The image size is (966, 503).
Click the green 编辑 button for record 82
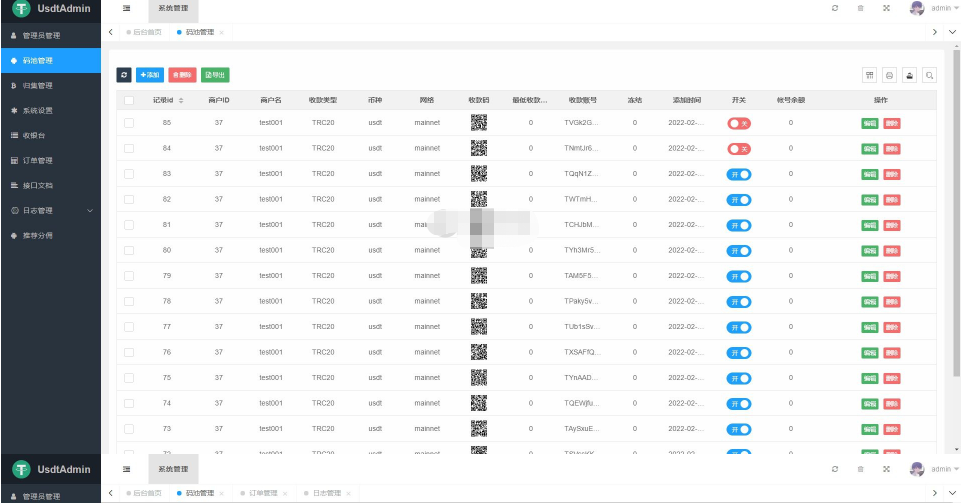[x=870, y=199]
